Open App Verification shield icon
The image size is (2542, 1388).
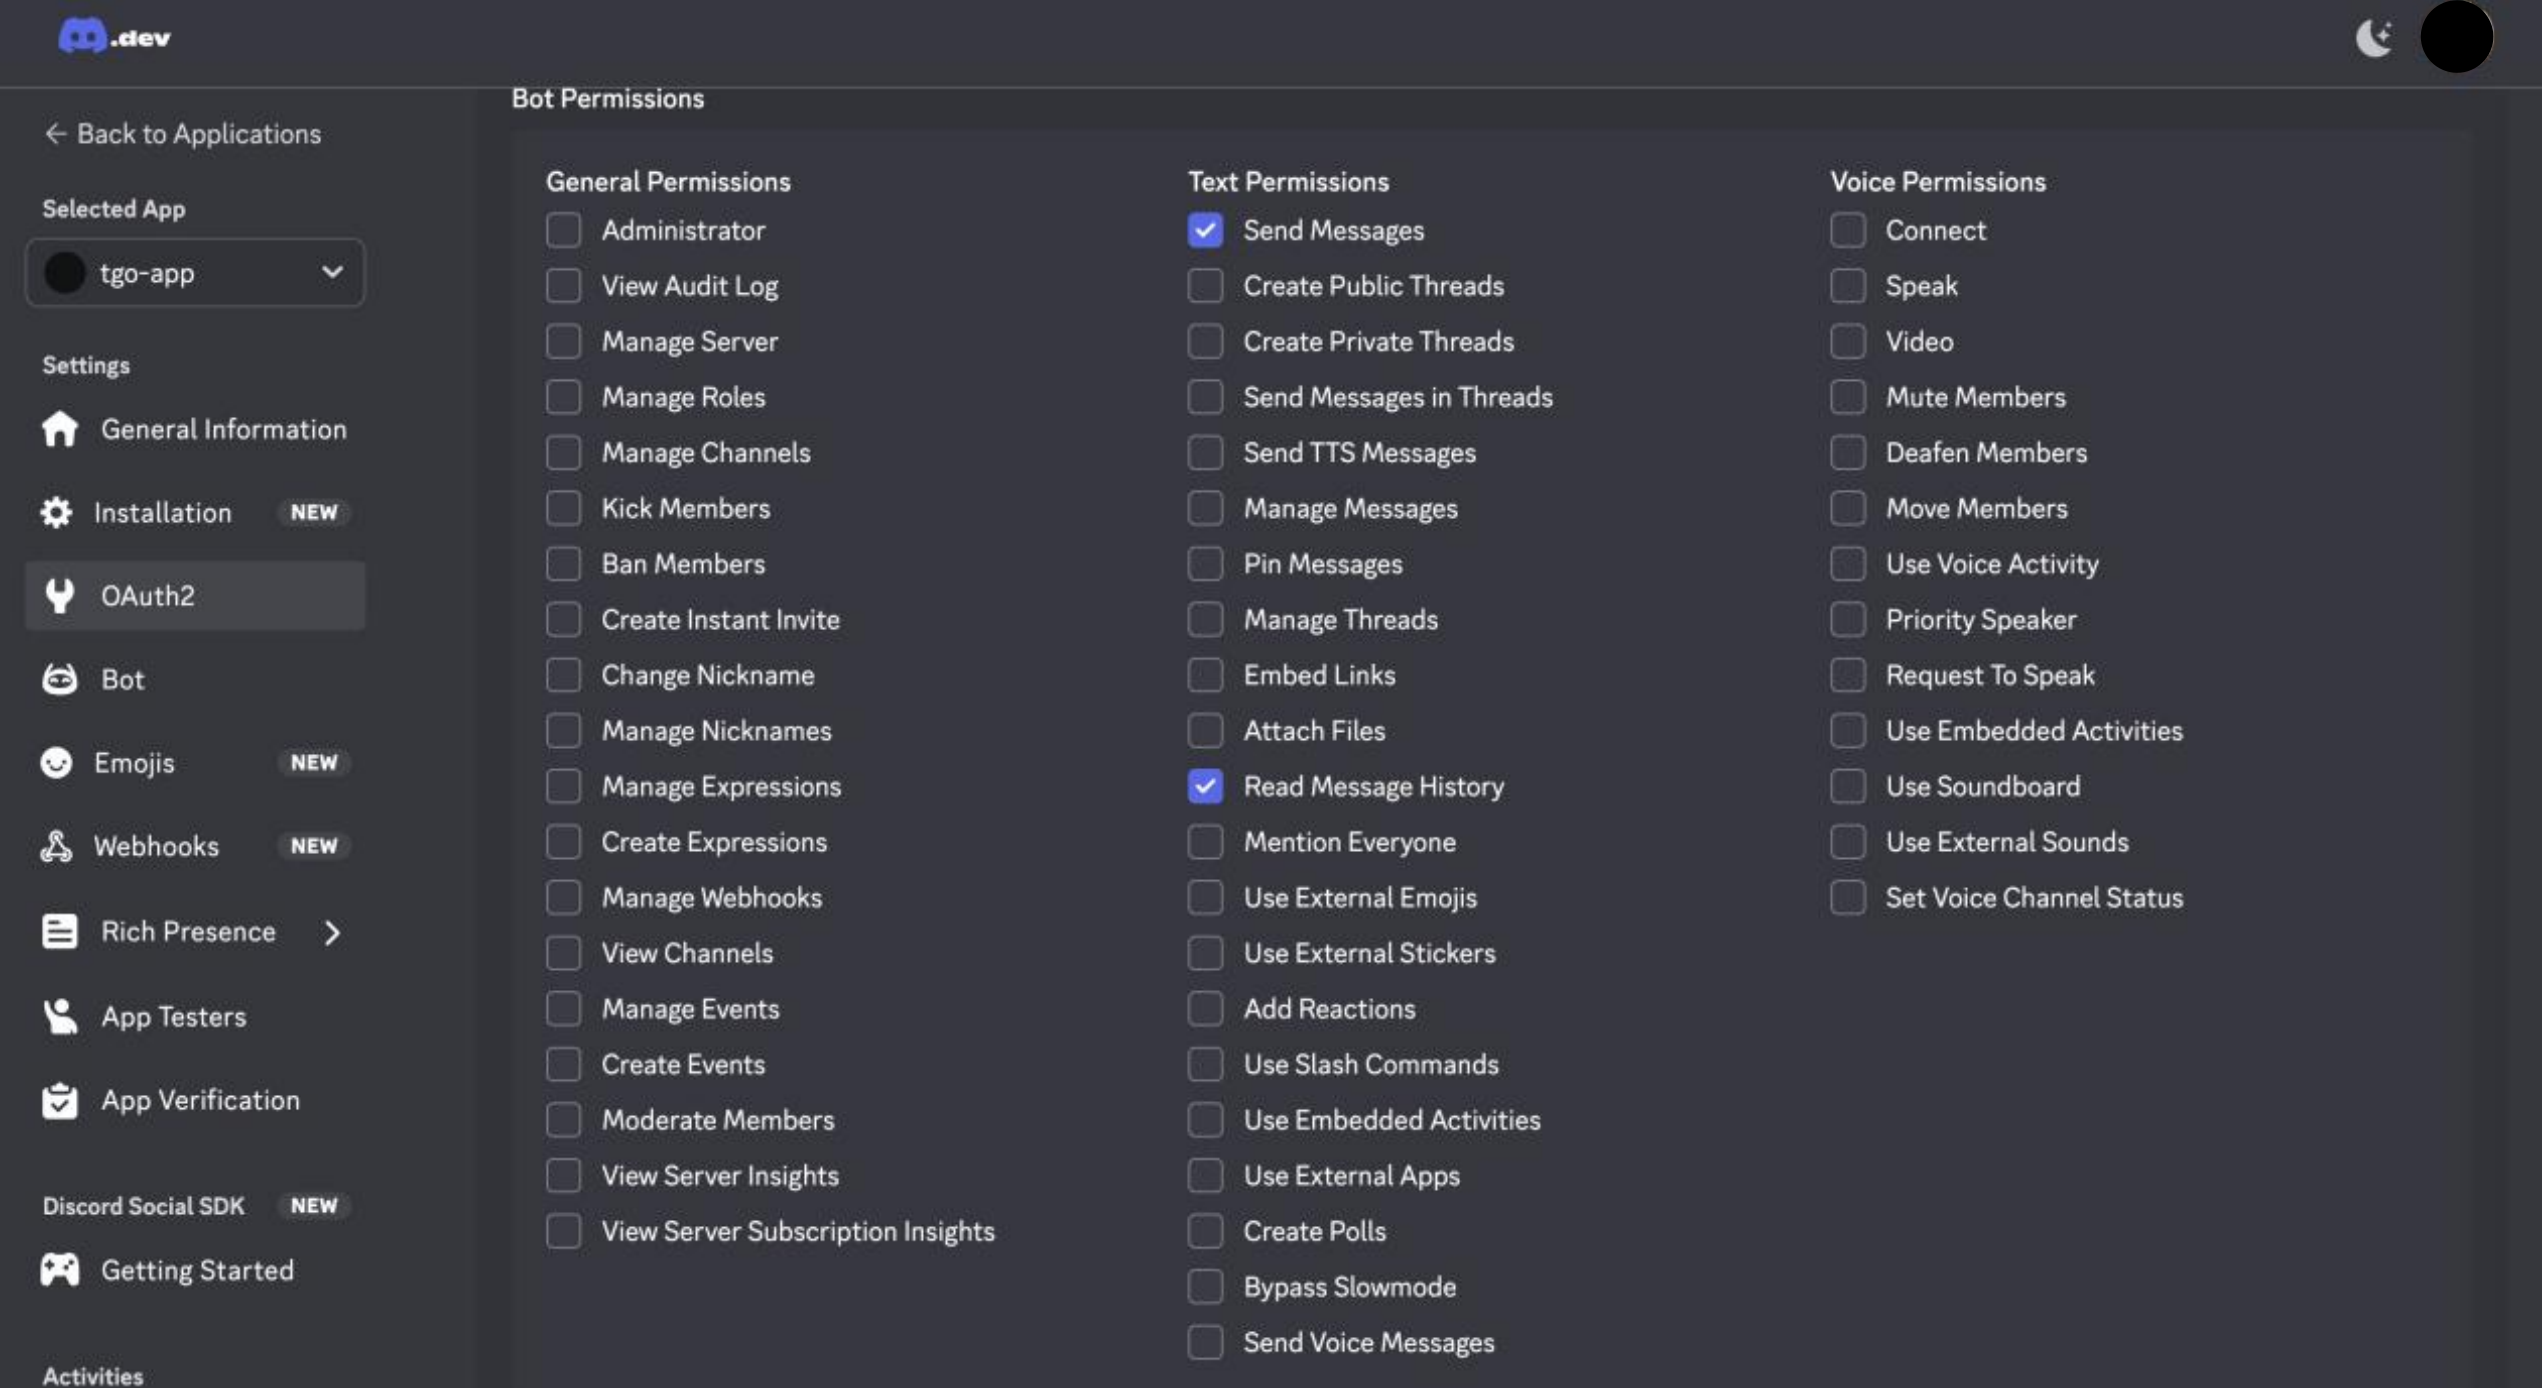click(59, 1100)
